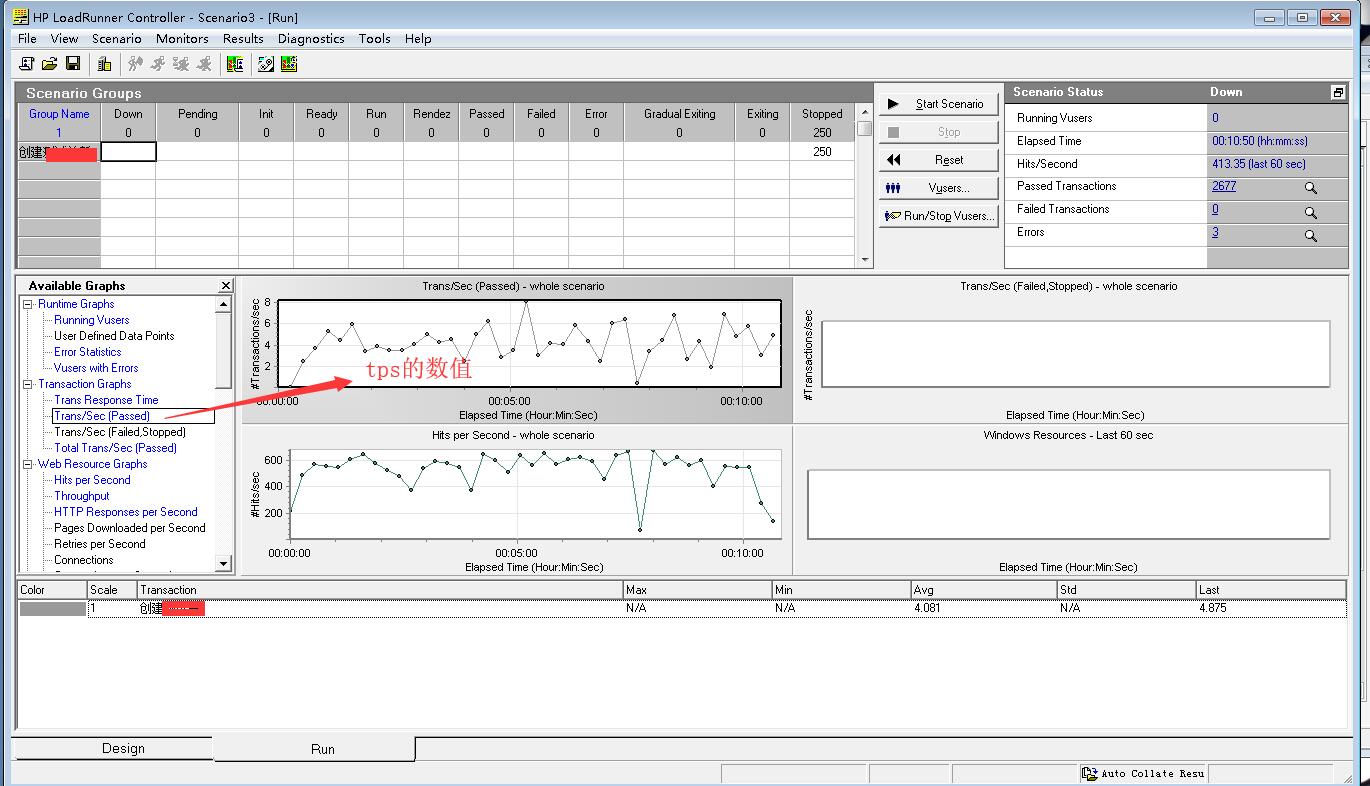Open Failed Transactions count link 0
The image size is (1370, 786).
1215,209
